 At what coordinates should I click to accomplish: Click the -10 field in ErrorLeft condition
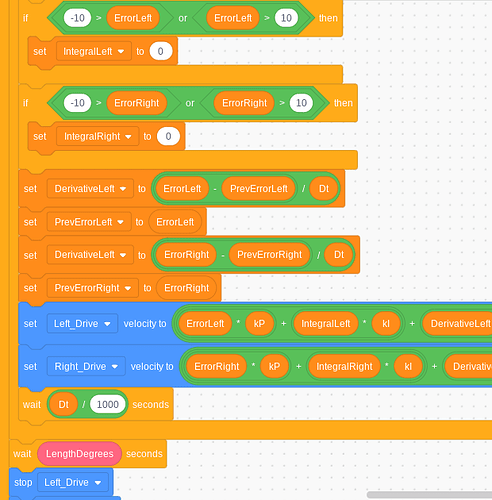point(77,18)
